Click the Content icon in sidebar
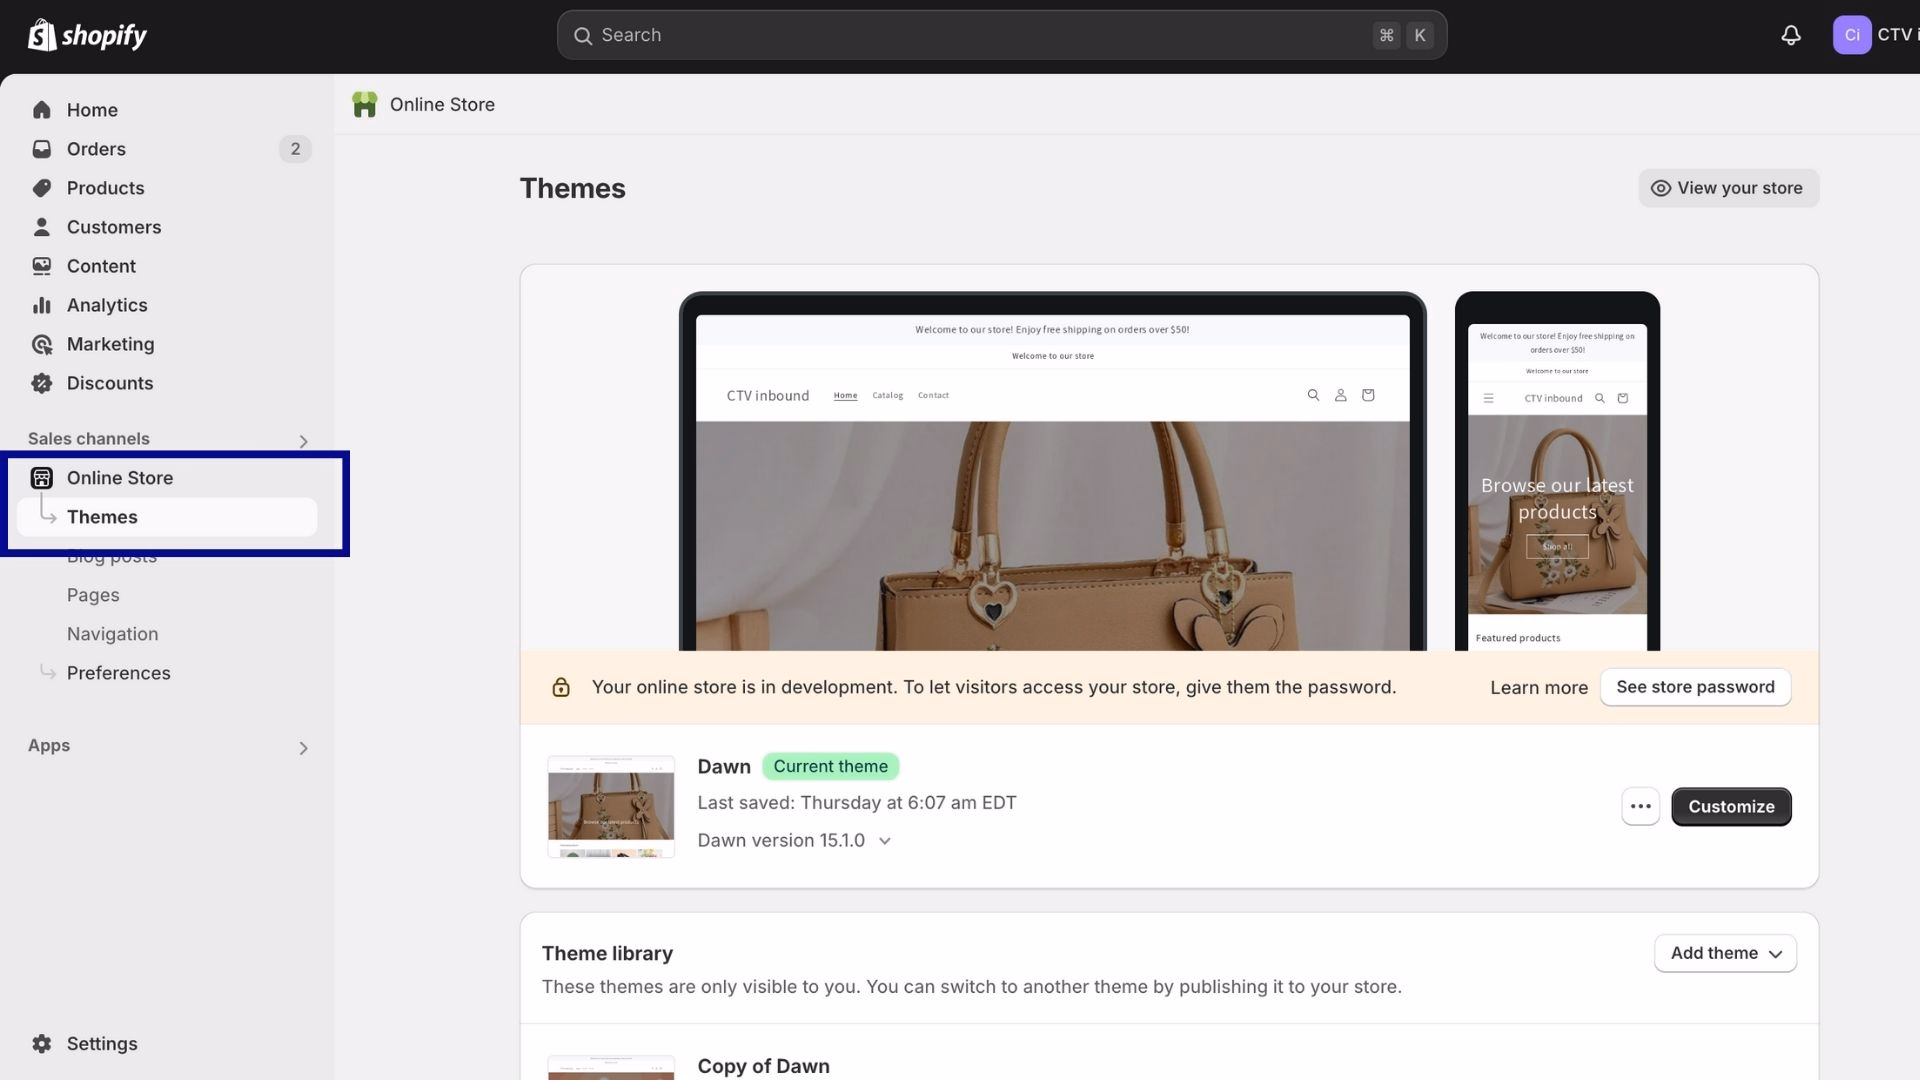The image size is (1920, 1080). click(x=41, y=266)
